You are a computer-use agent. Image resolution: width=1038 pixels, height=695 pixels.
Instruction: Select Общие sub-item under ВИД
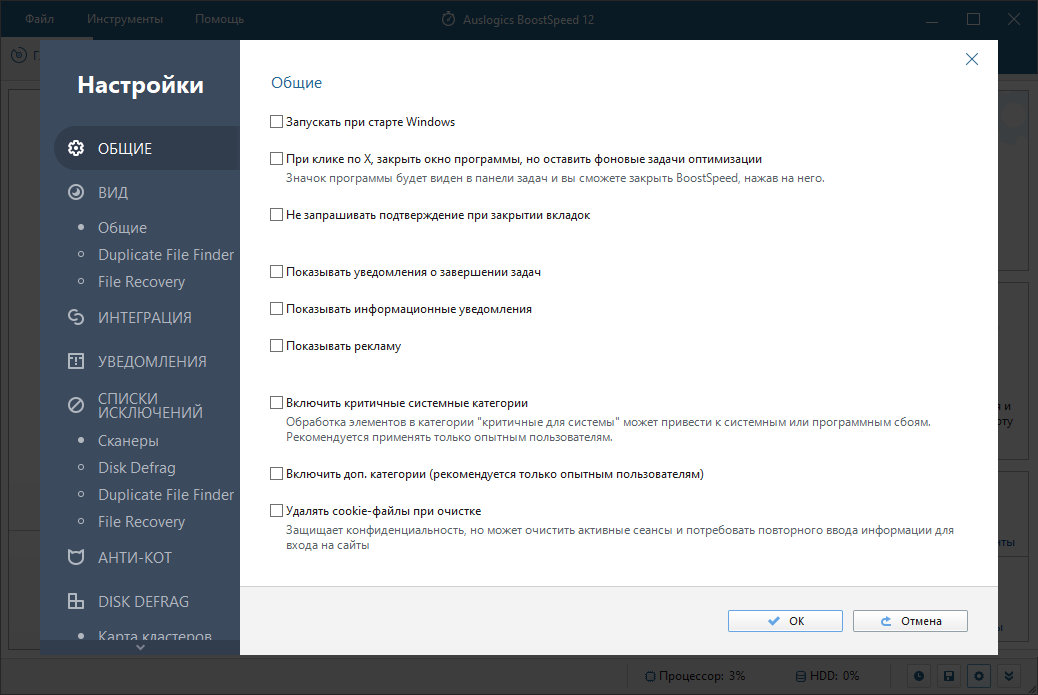122,228
